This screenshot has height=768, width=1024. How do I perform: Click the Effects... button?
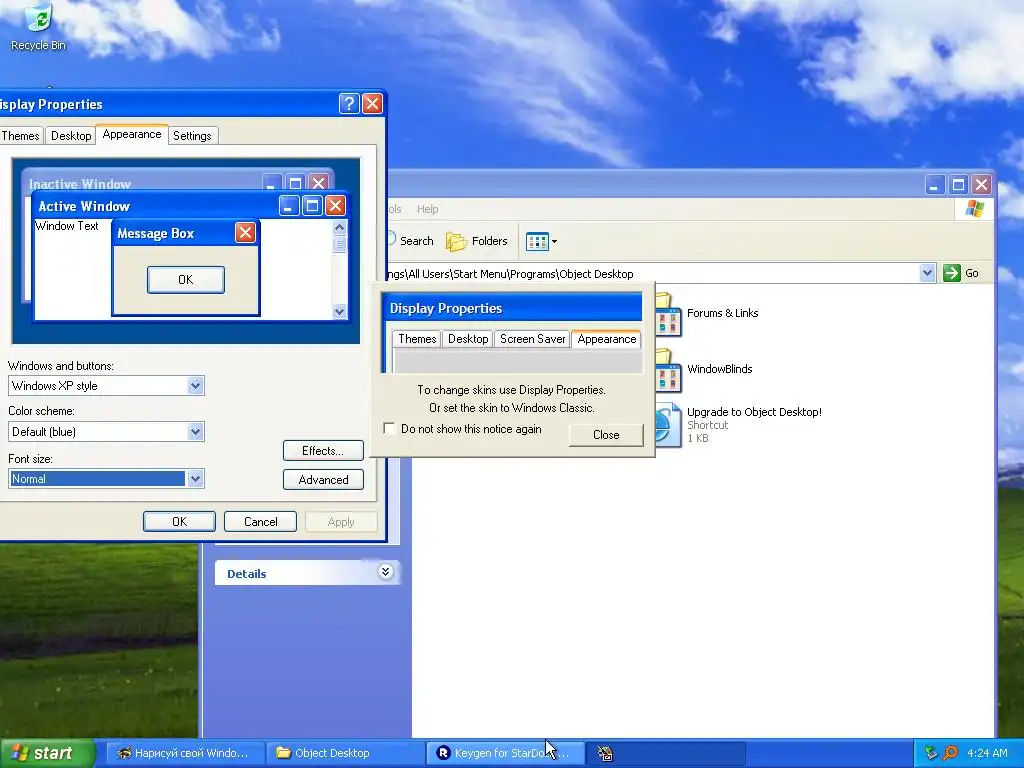tap(323, 451)
